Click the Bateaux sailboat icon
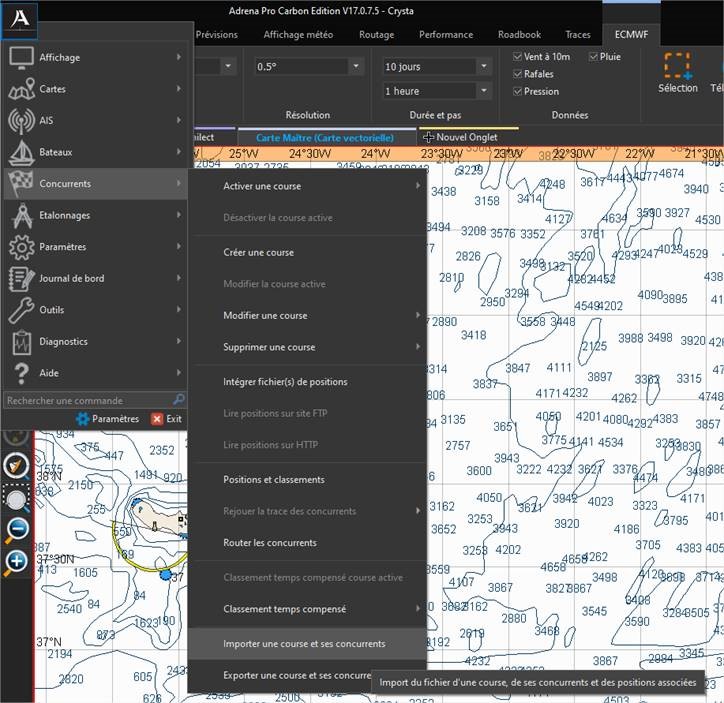Viewport: 724px width, 703px height. (21, 152)
